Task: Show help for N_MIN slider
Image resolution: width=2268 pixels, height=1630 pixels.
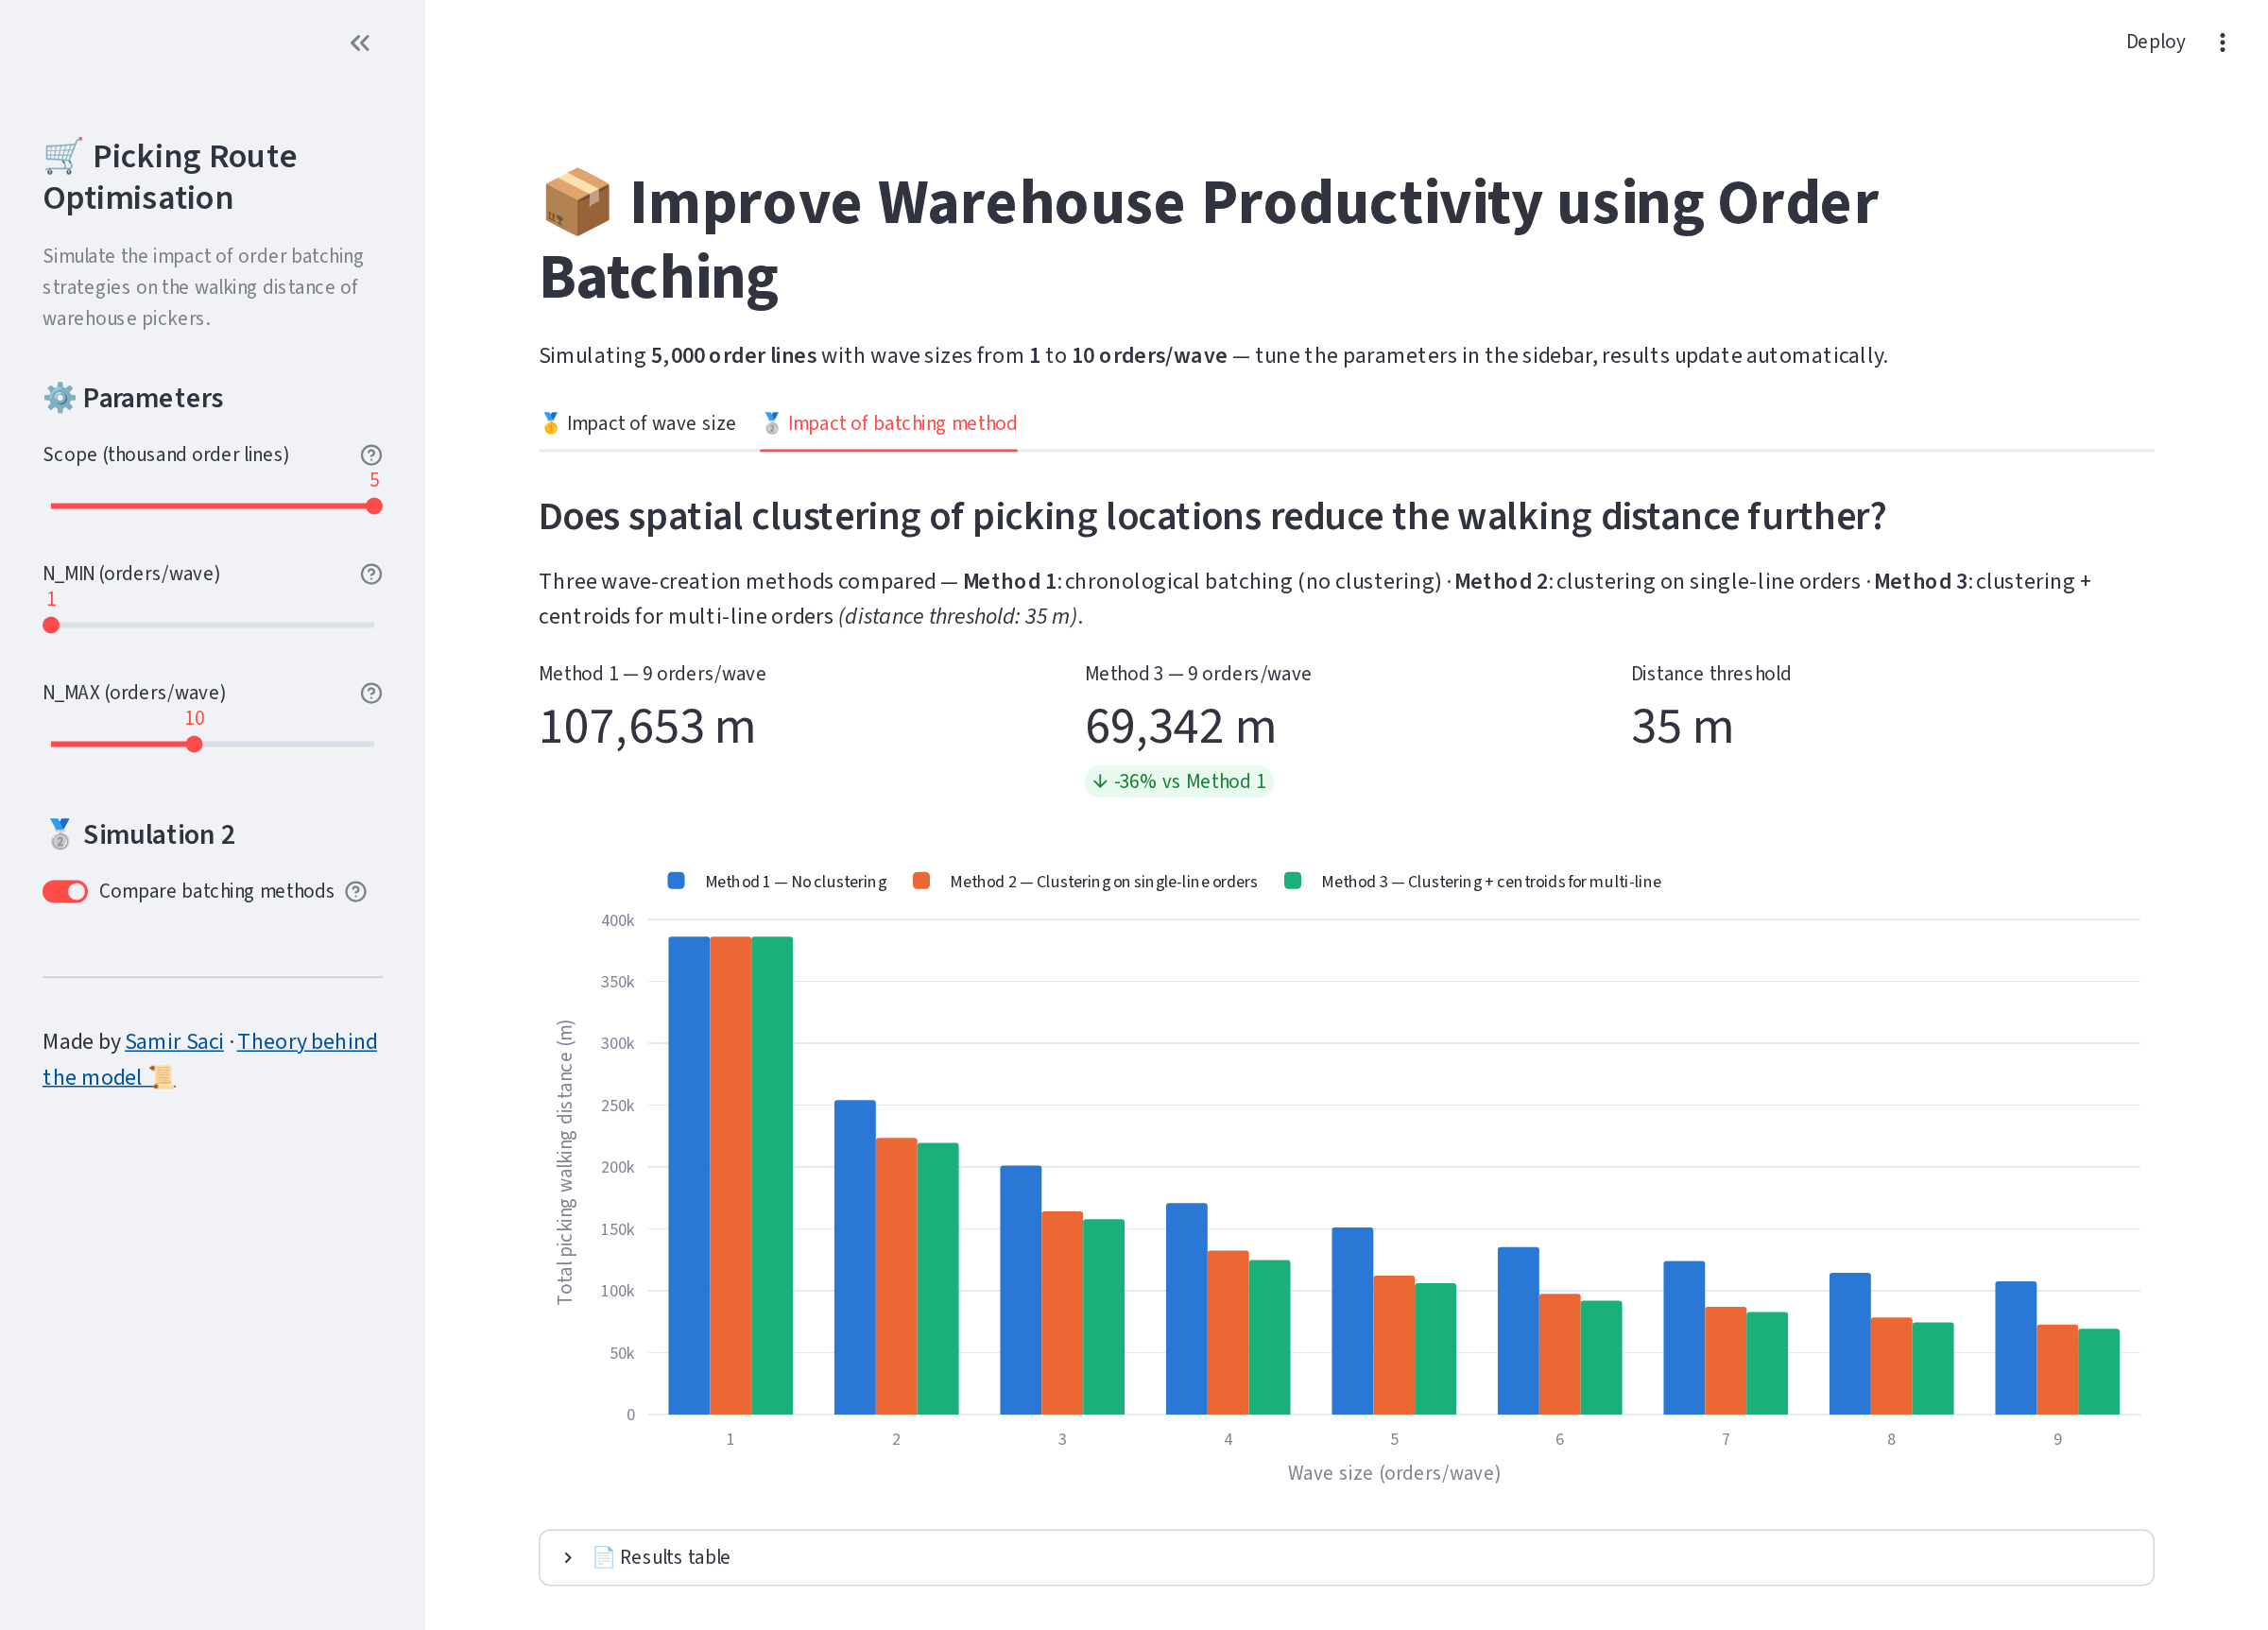Action: pos(371,574)
